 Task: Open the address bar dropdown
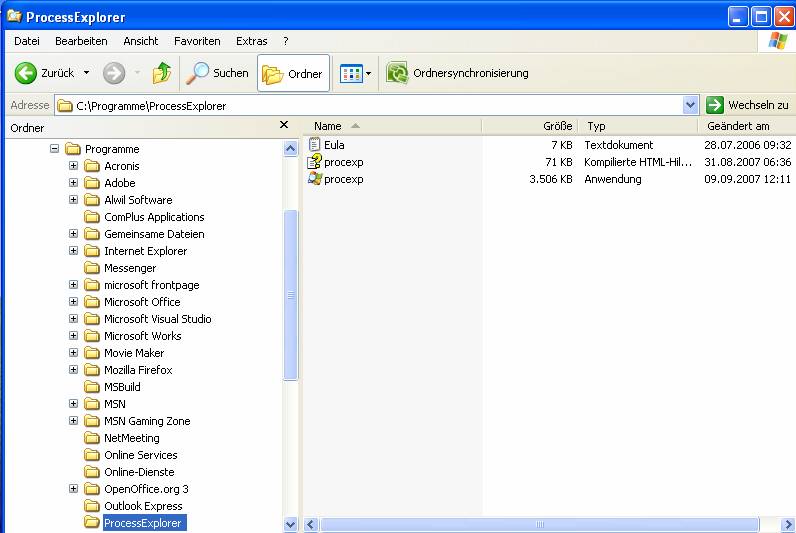coord(690,105)
